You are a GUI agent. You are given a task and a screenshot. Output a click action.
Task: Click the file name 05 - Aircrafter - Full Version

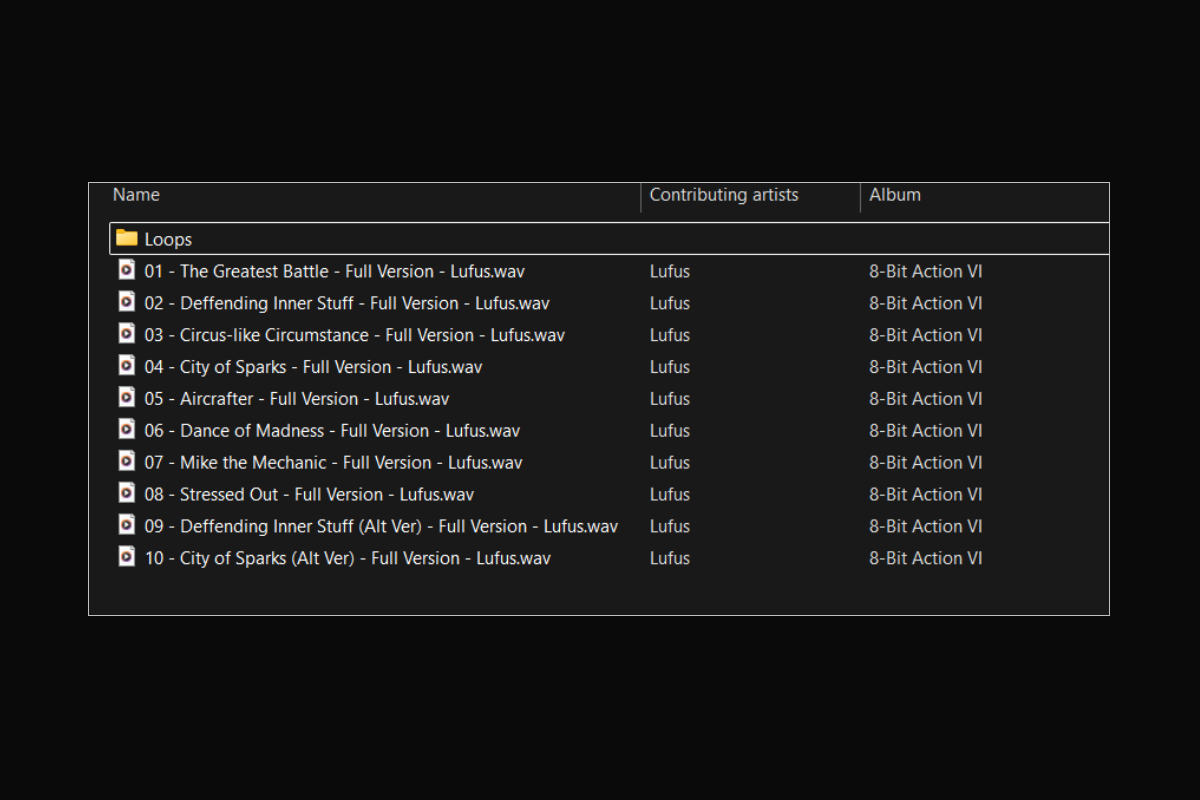tap(297, 398)
